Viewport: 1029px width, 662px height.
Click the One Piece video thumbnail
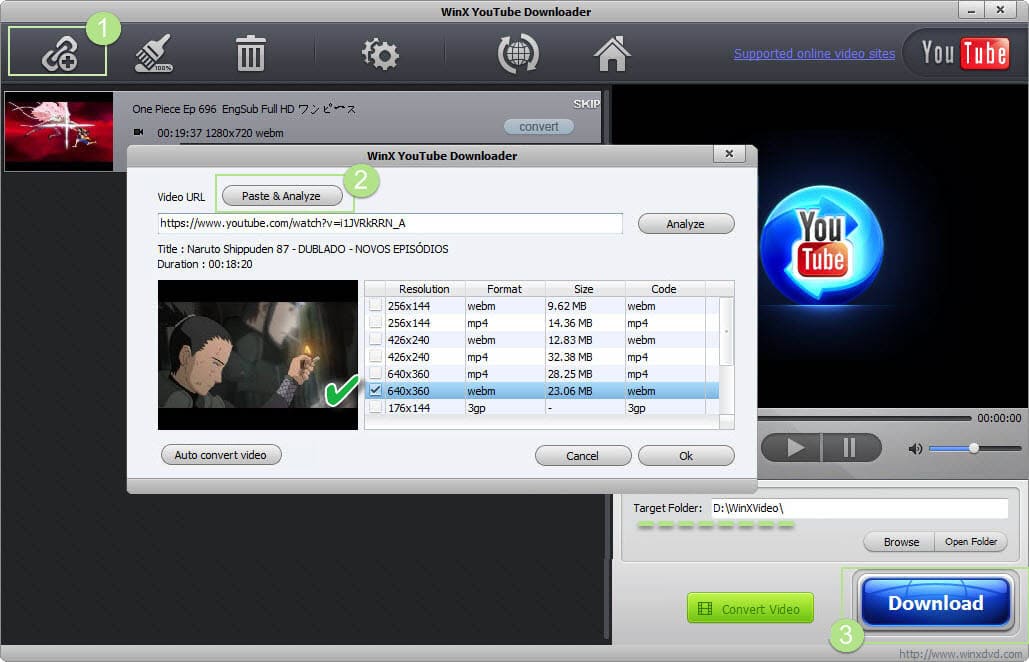(59, 132)
